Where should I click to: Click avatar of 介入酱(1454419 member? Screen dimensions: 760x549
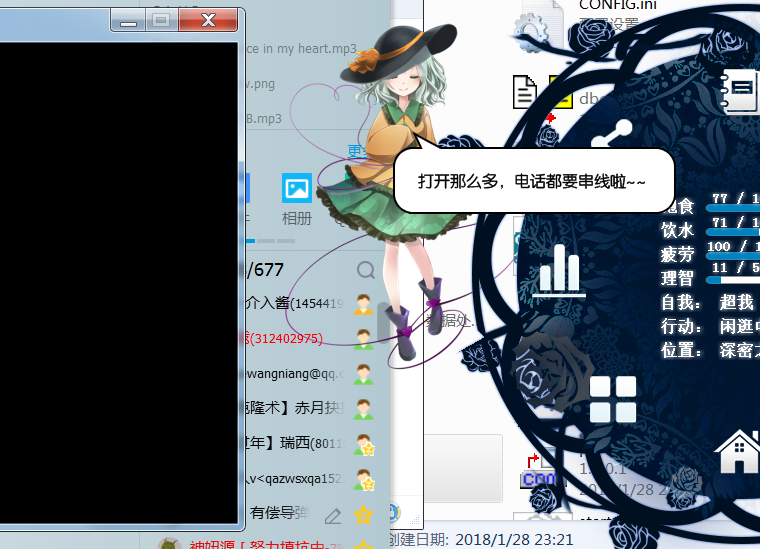pyautogui.click(x=364, y=304)
